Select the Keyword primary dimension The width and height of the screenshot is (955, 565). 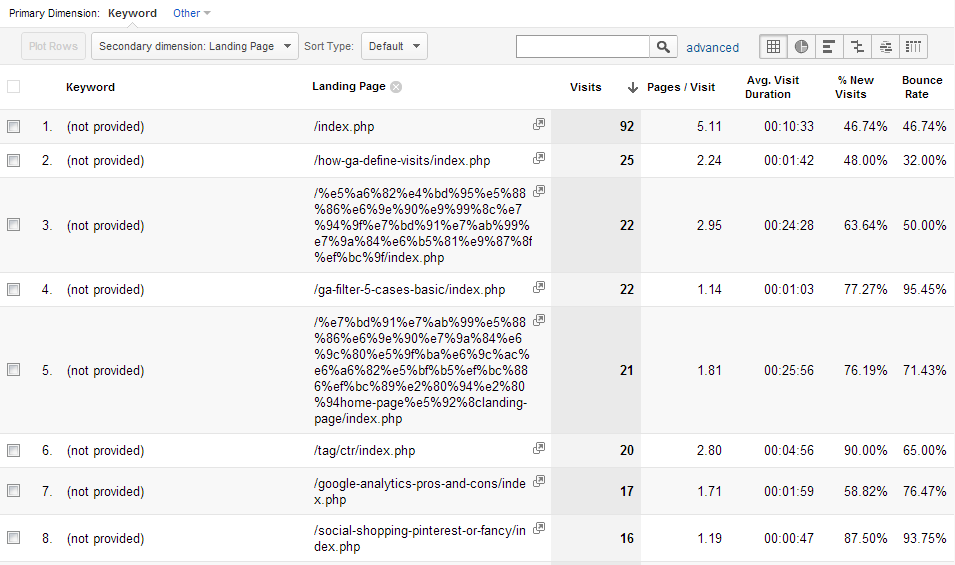pyautogui.click(x=132, y=13)
